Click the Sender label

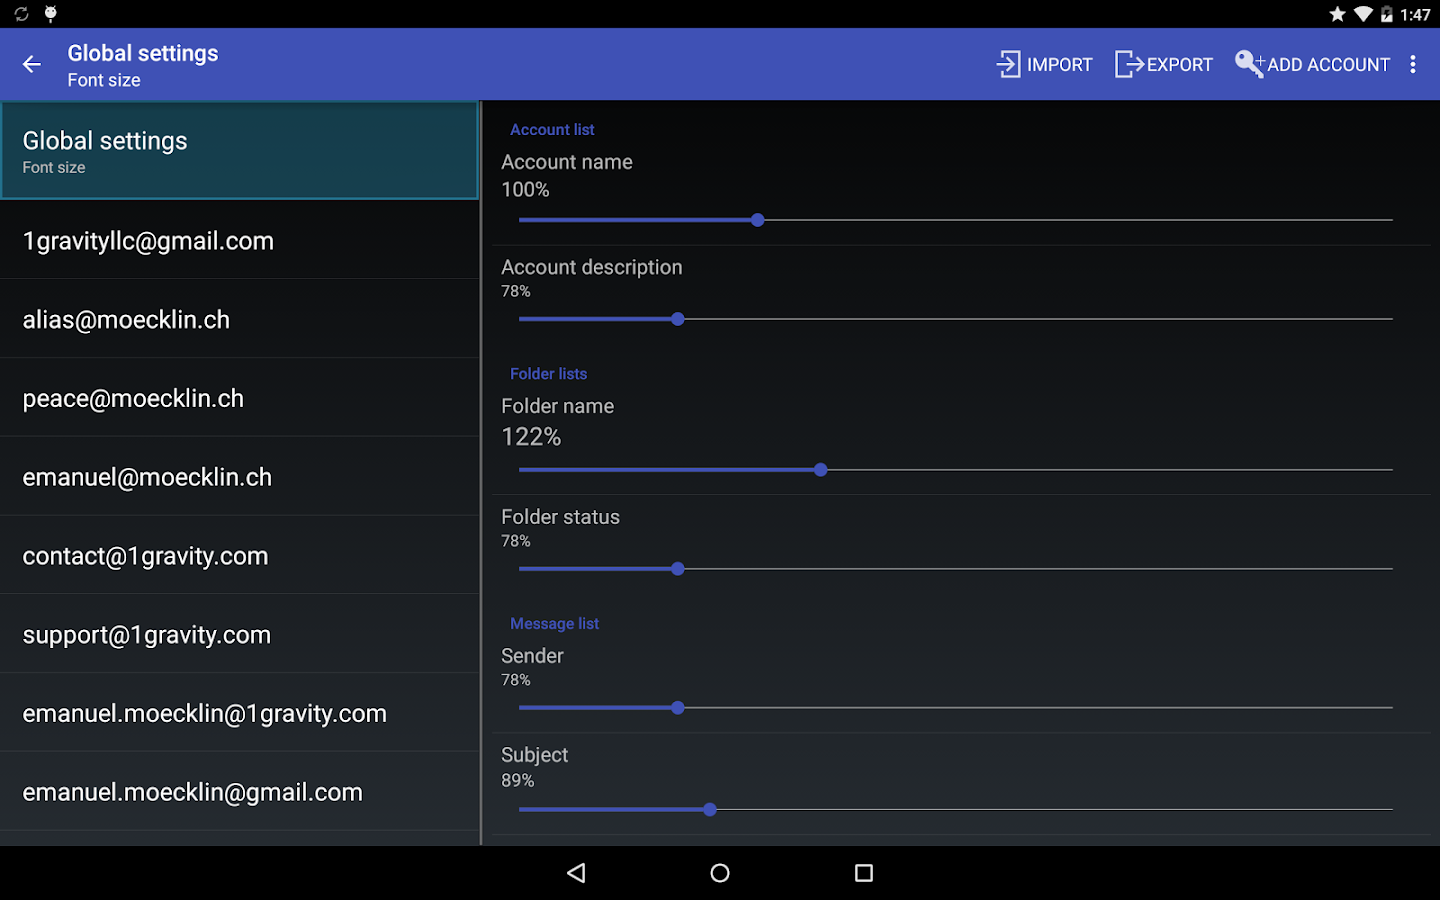pyautogui.click(x=533, y=656)
